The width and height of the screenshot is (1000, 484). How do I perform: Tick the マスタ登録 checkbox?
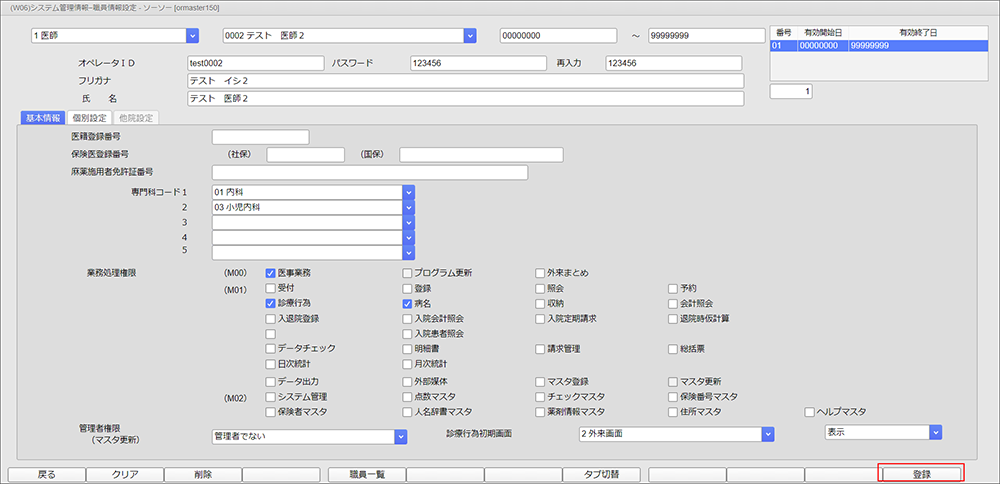click(540, 382)
